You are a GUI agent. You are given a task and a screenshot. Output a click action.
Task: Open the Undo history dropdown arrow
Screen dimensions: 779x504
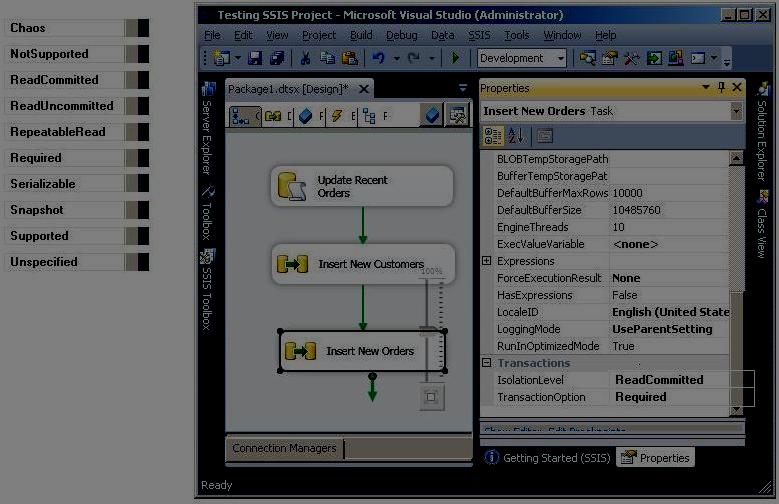pyautogui.click(x=396, y=59)
